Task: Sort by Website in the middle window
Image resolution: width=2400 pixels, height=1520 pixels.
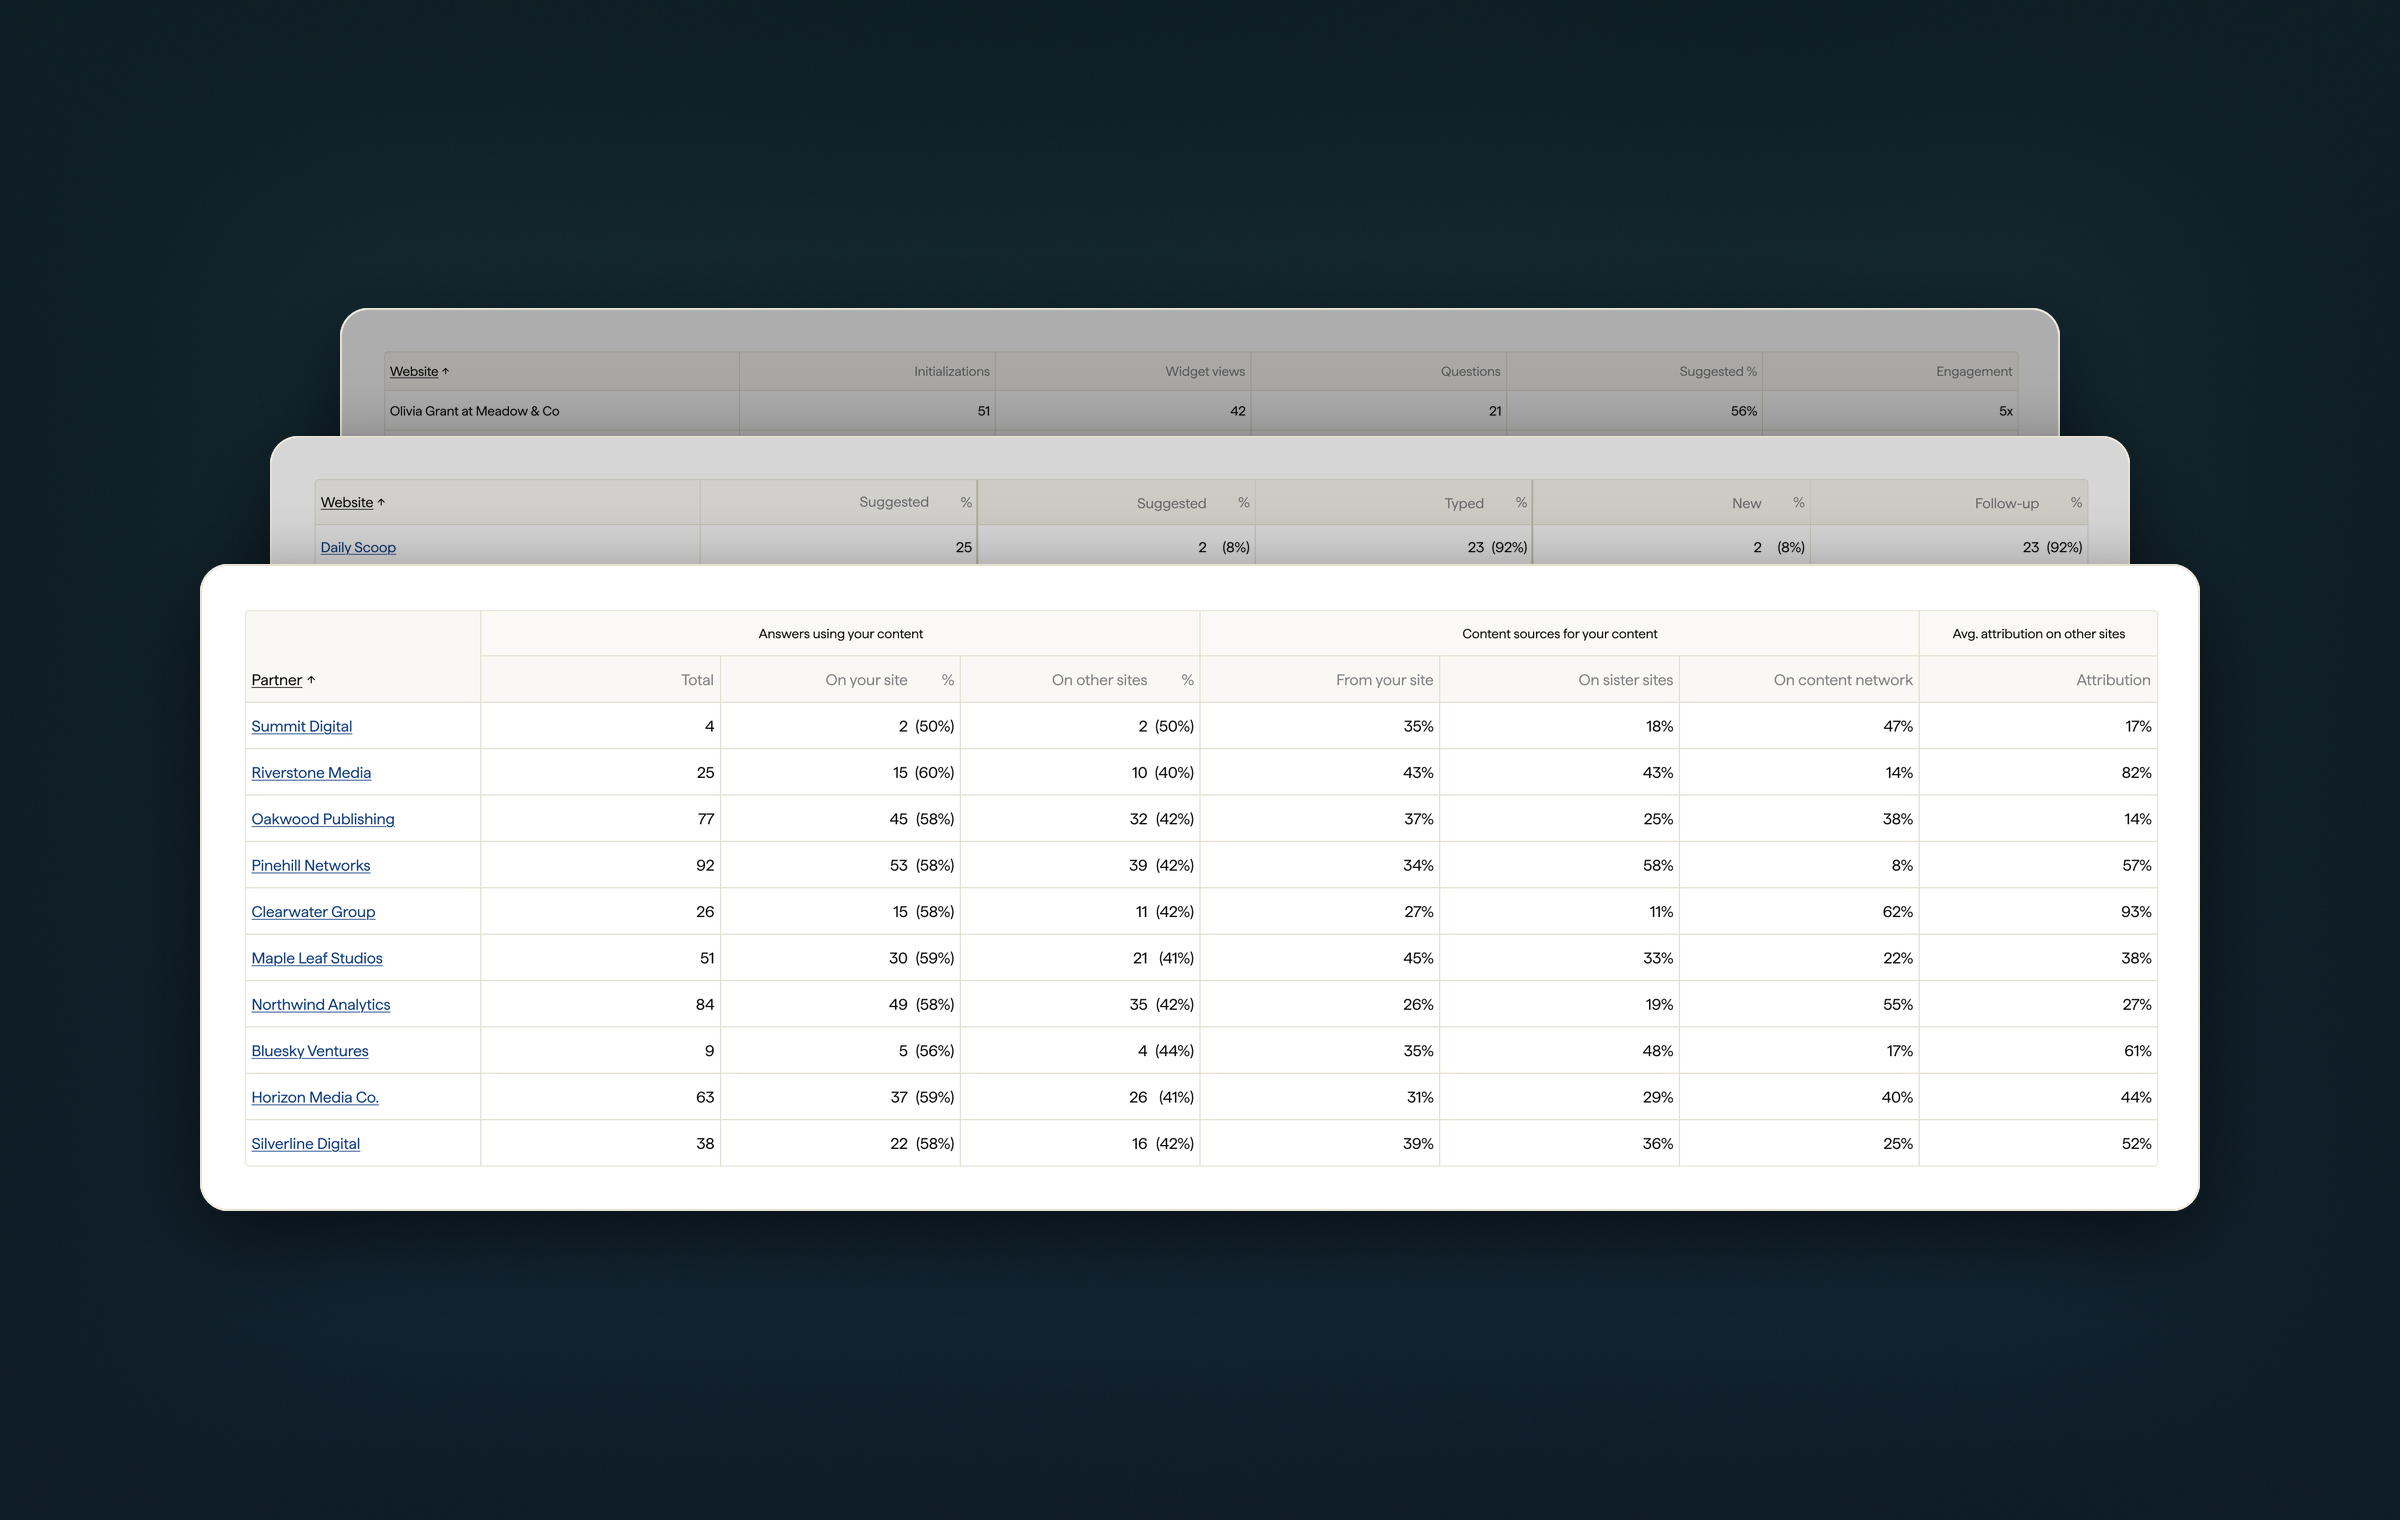Action: (x=346, y=502)
